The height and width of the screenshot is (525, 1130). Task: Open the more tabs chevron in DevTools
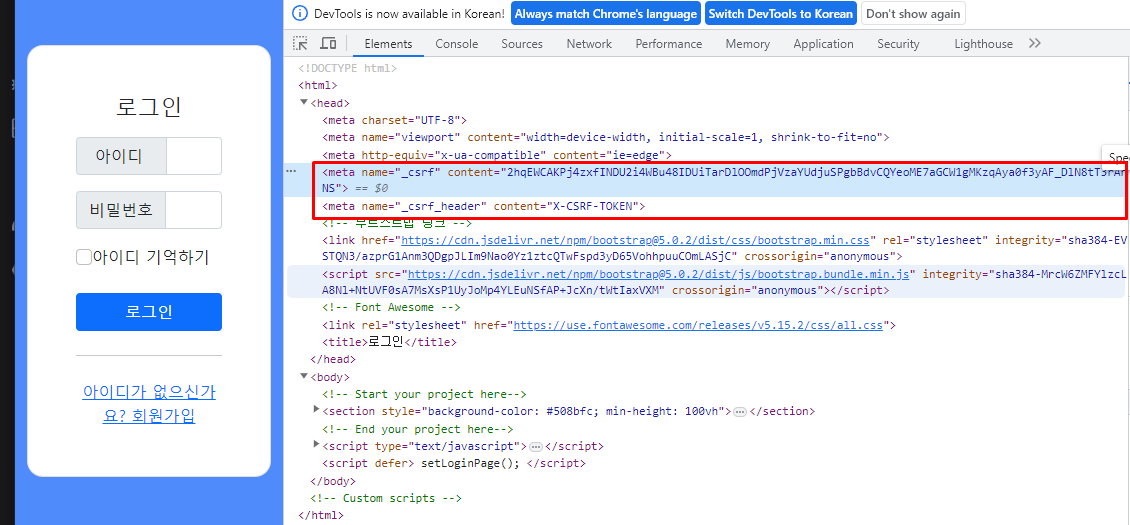[x=1035, y=43]
